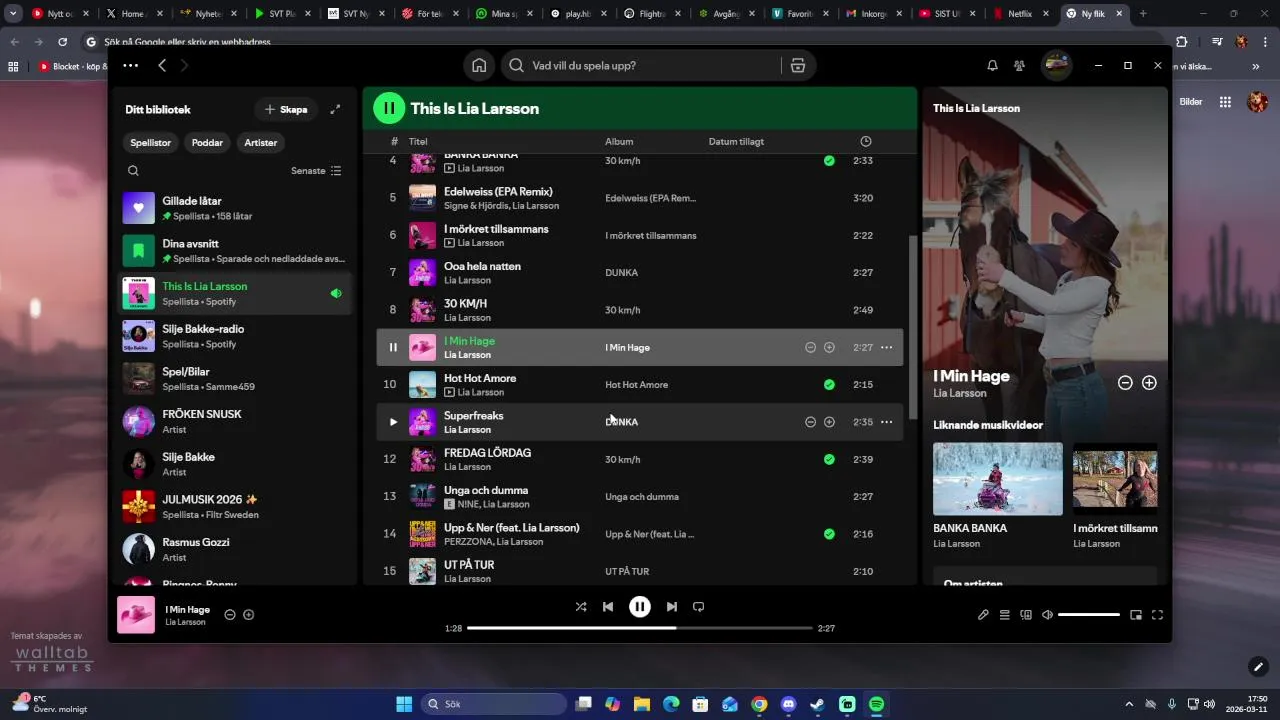Adjust the volume slider in the player bar
This screenshot has width=1280, height=720.
click(1089, 615)
